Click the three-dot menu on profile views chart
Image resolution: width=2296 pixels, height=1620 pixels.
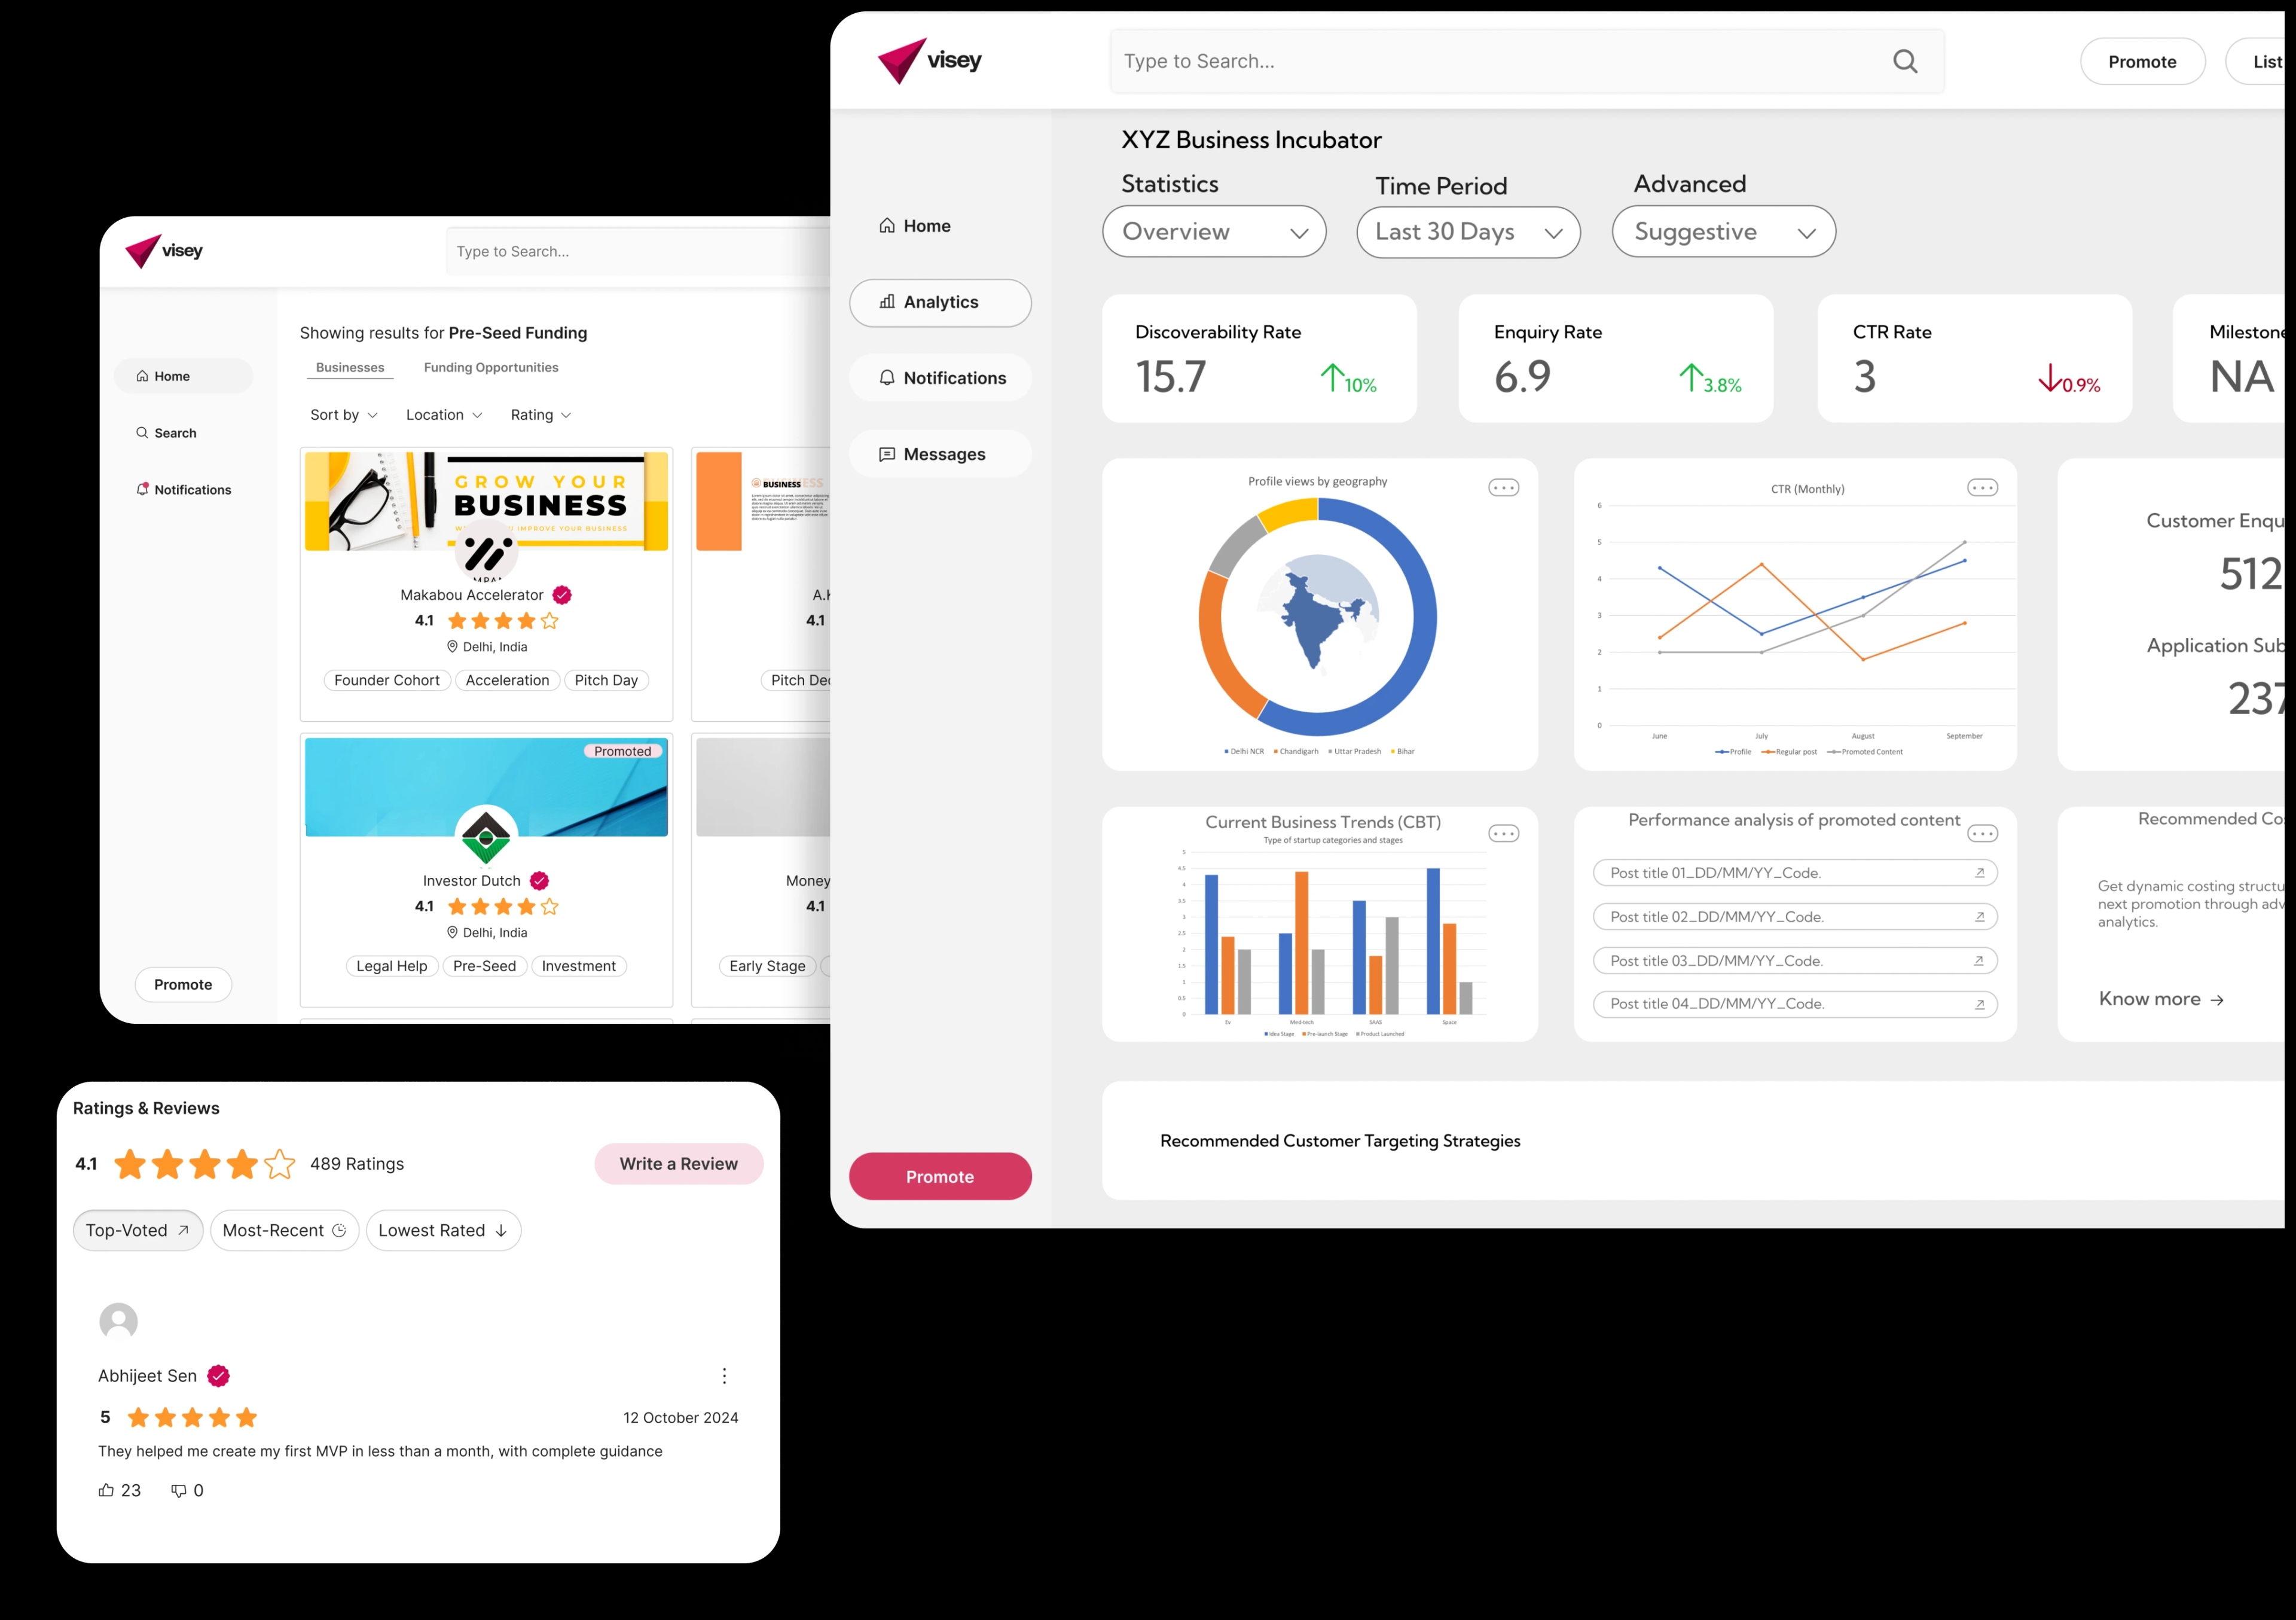tap(1504, 487)
